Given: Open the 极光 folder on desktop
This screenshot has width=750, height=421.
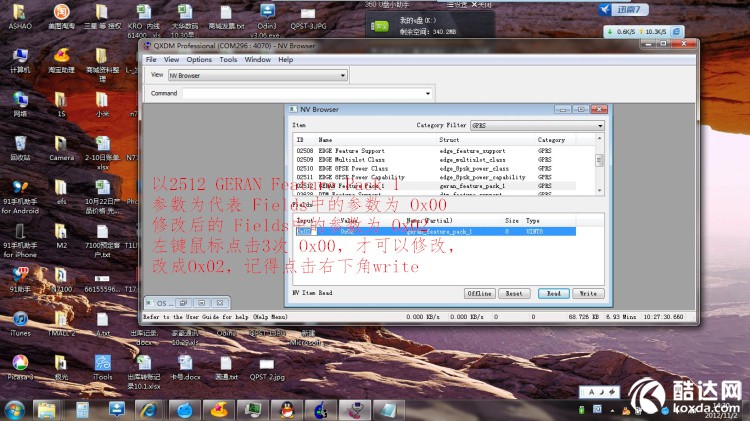Looking at the screenshot, I should tap(61, 367).
